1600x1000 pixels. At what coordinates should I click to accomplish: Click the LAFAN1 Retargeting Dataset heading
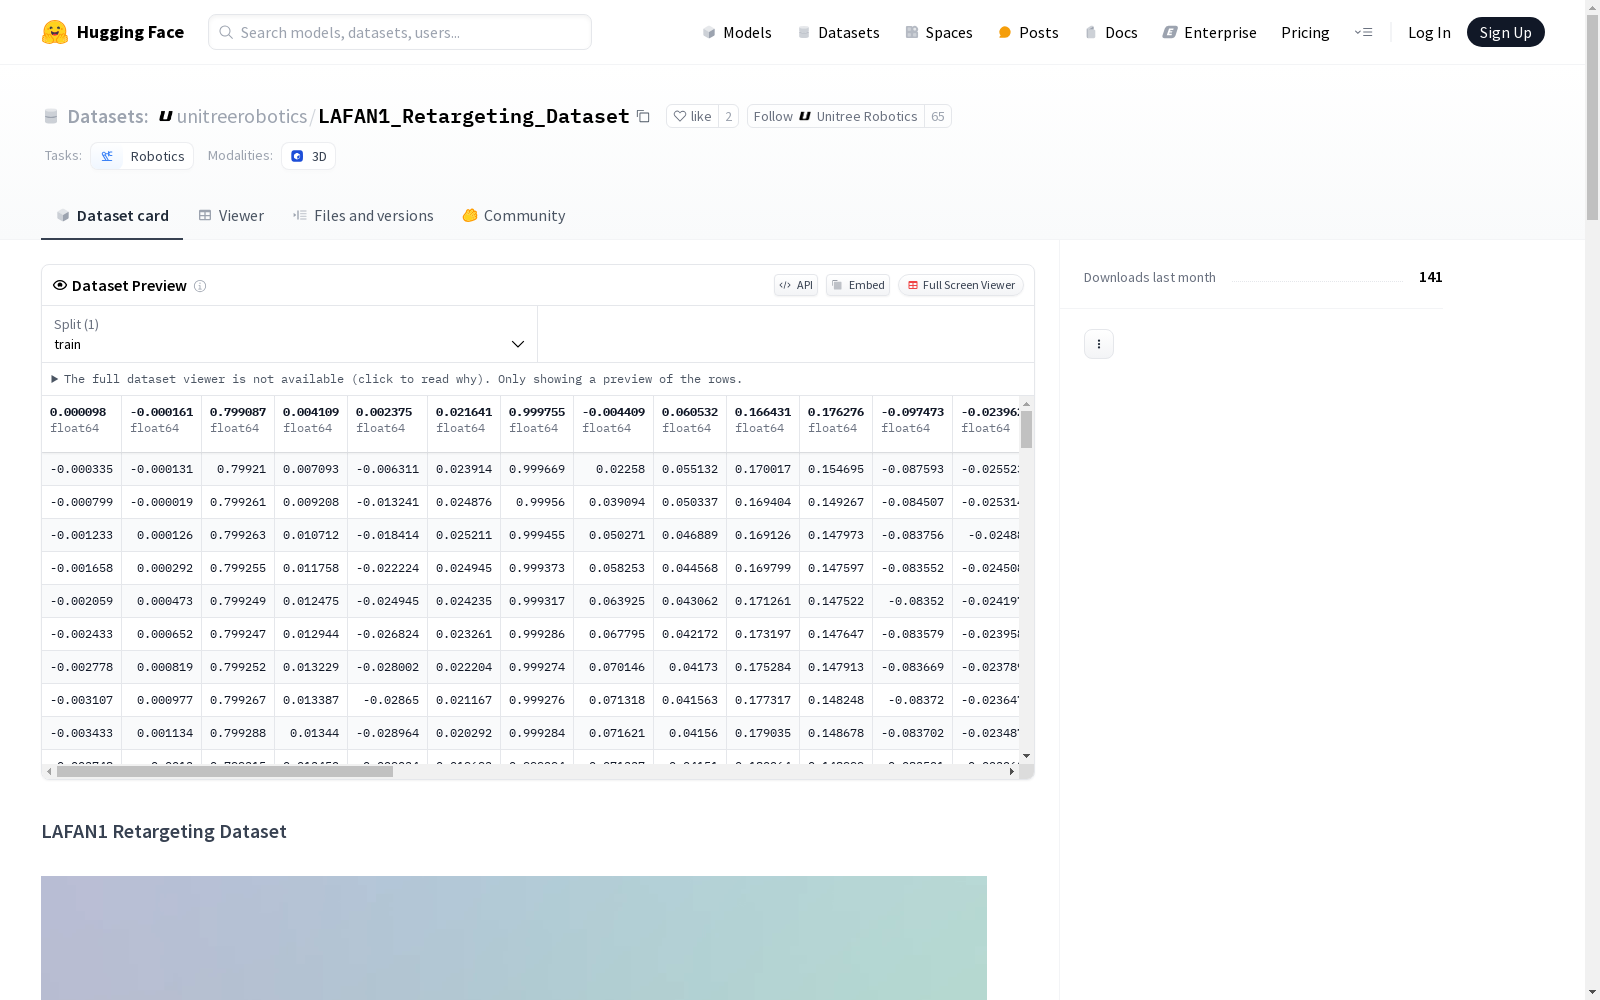click(164, 832)
